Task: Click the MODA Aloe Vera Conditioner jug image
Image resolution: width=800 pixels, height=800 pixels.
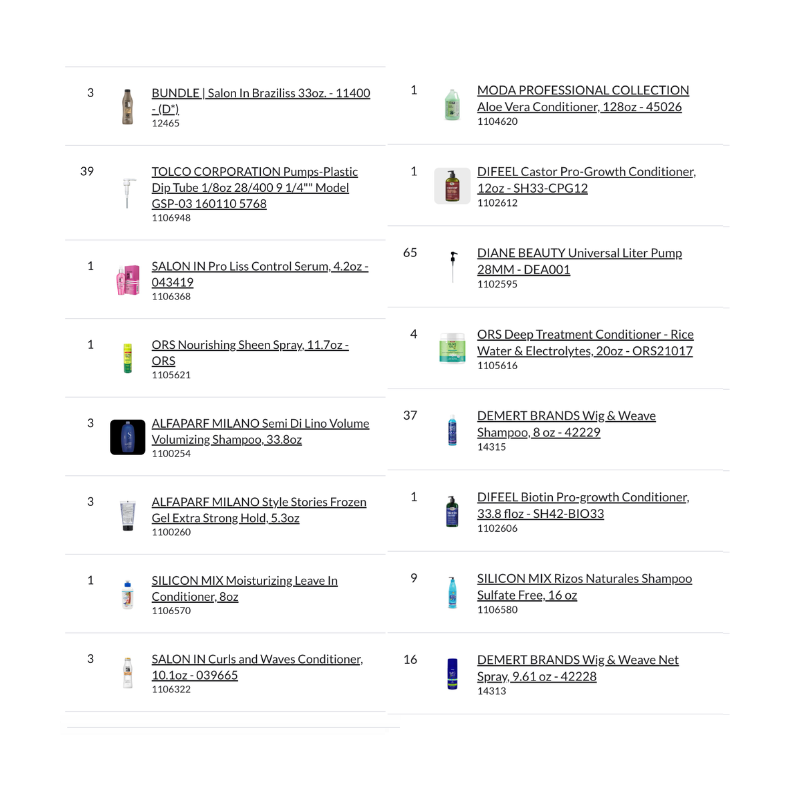Action: pyautogui.click(x=452, y=105)
